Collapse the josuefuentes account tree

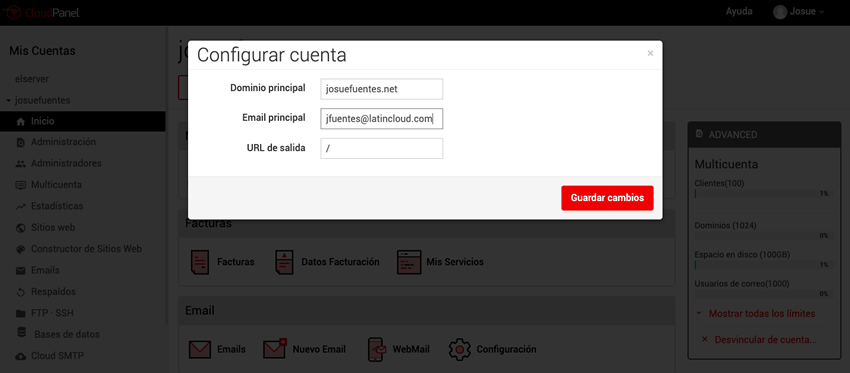(9, 101)
